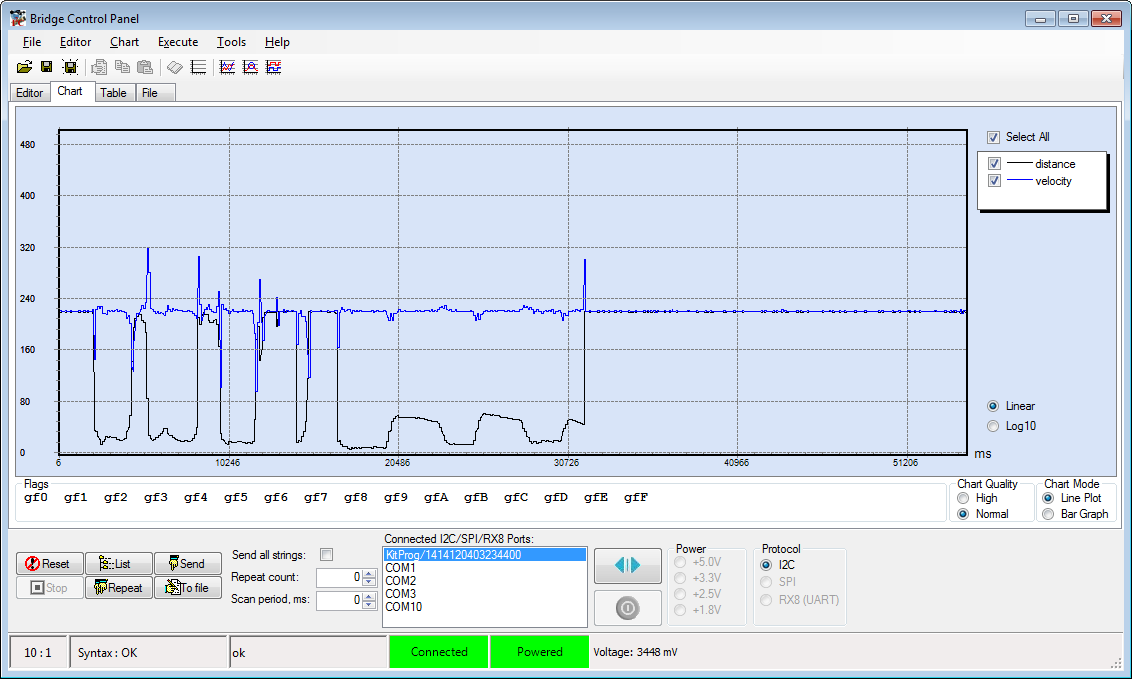Image resolution: width=1132 pixels, height=679 pixels.
Task: Click the gfF flag label
Action: 636,497
